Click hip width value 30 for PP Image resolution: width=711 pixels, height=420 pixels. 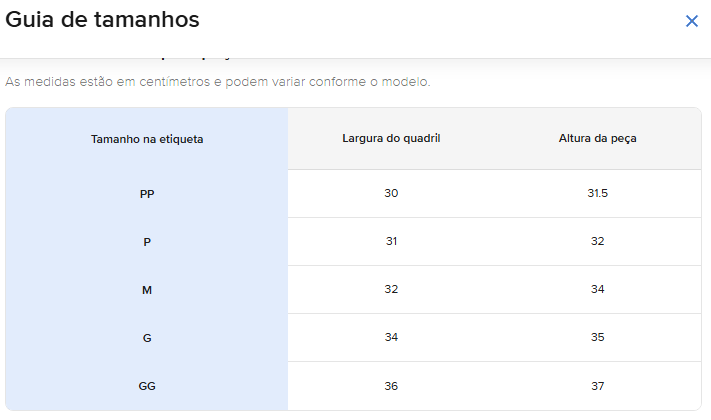391,193
